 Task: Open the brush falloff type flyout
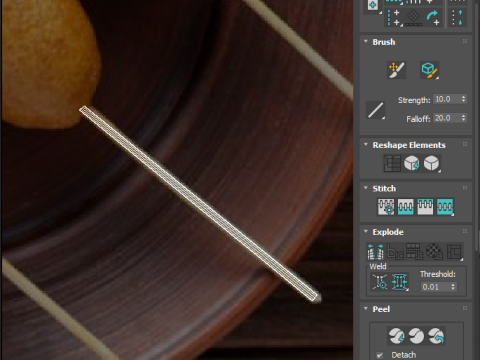pos(376,110)
